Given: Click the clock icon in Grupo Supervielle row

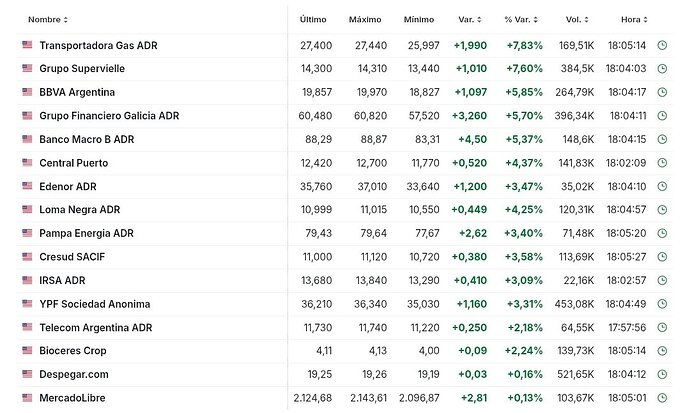Looking at the screenshot, I should (662, 69).
